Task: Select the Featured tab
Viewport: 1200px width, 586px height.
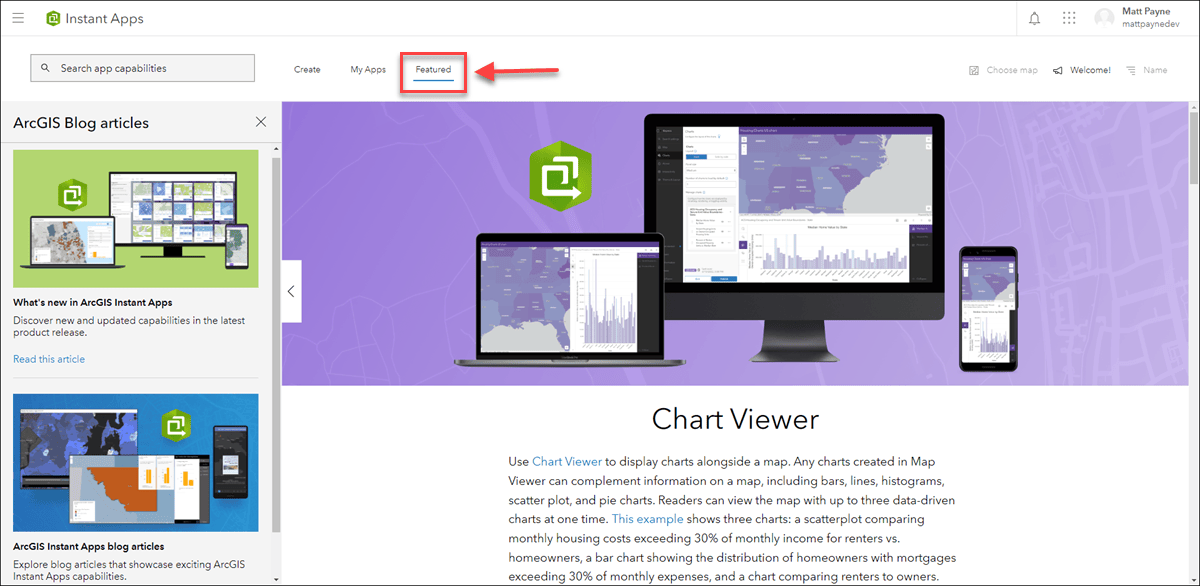Action: [x=434, y=69]
